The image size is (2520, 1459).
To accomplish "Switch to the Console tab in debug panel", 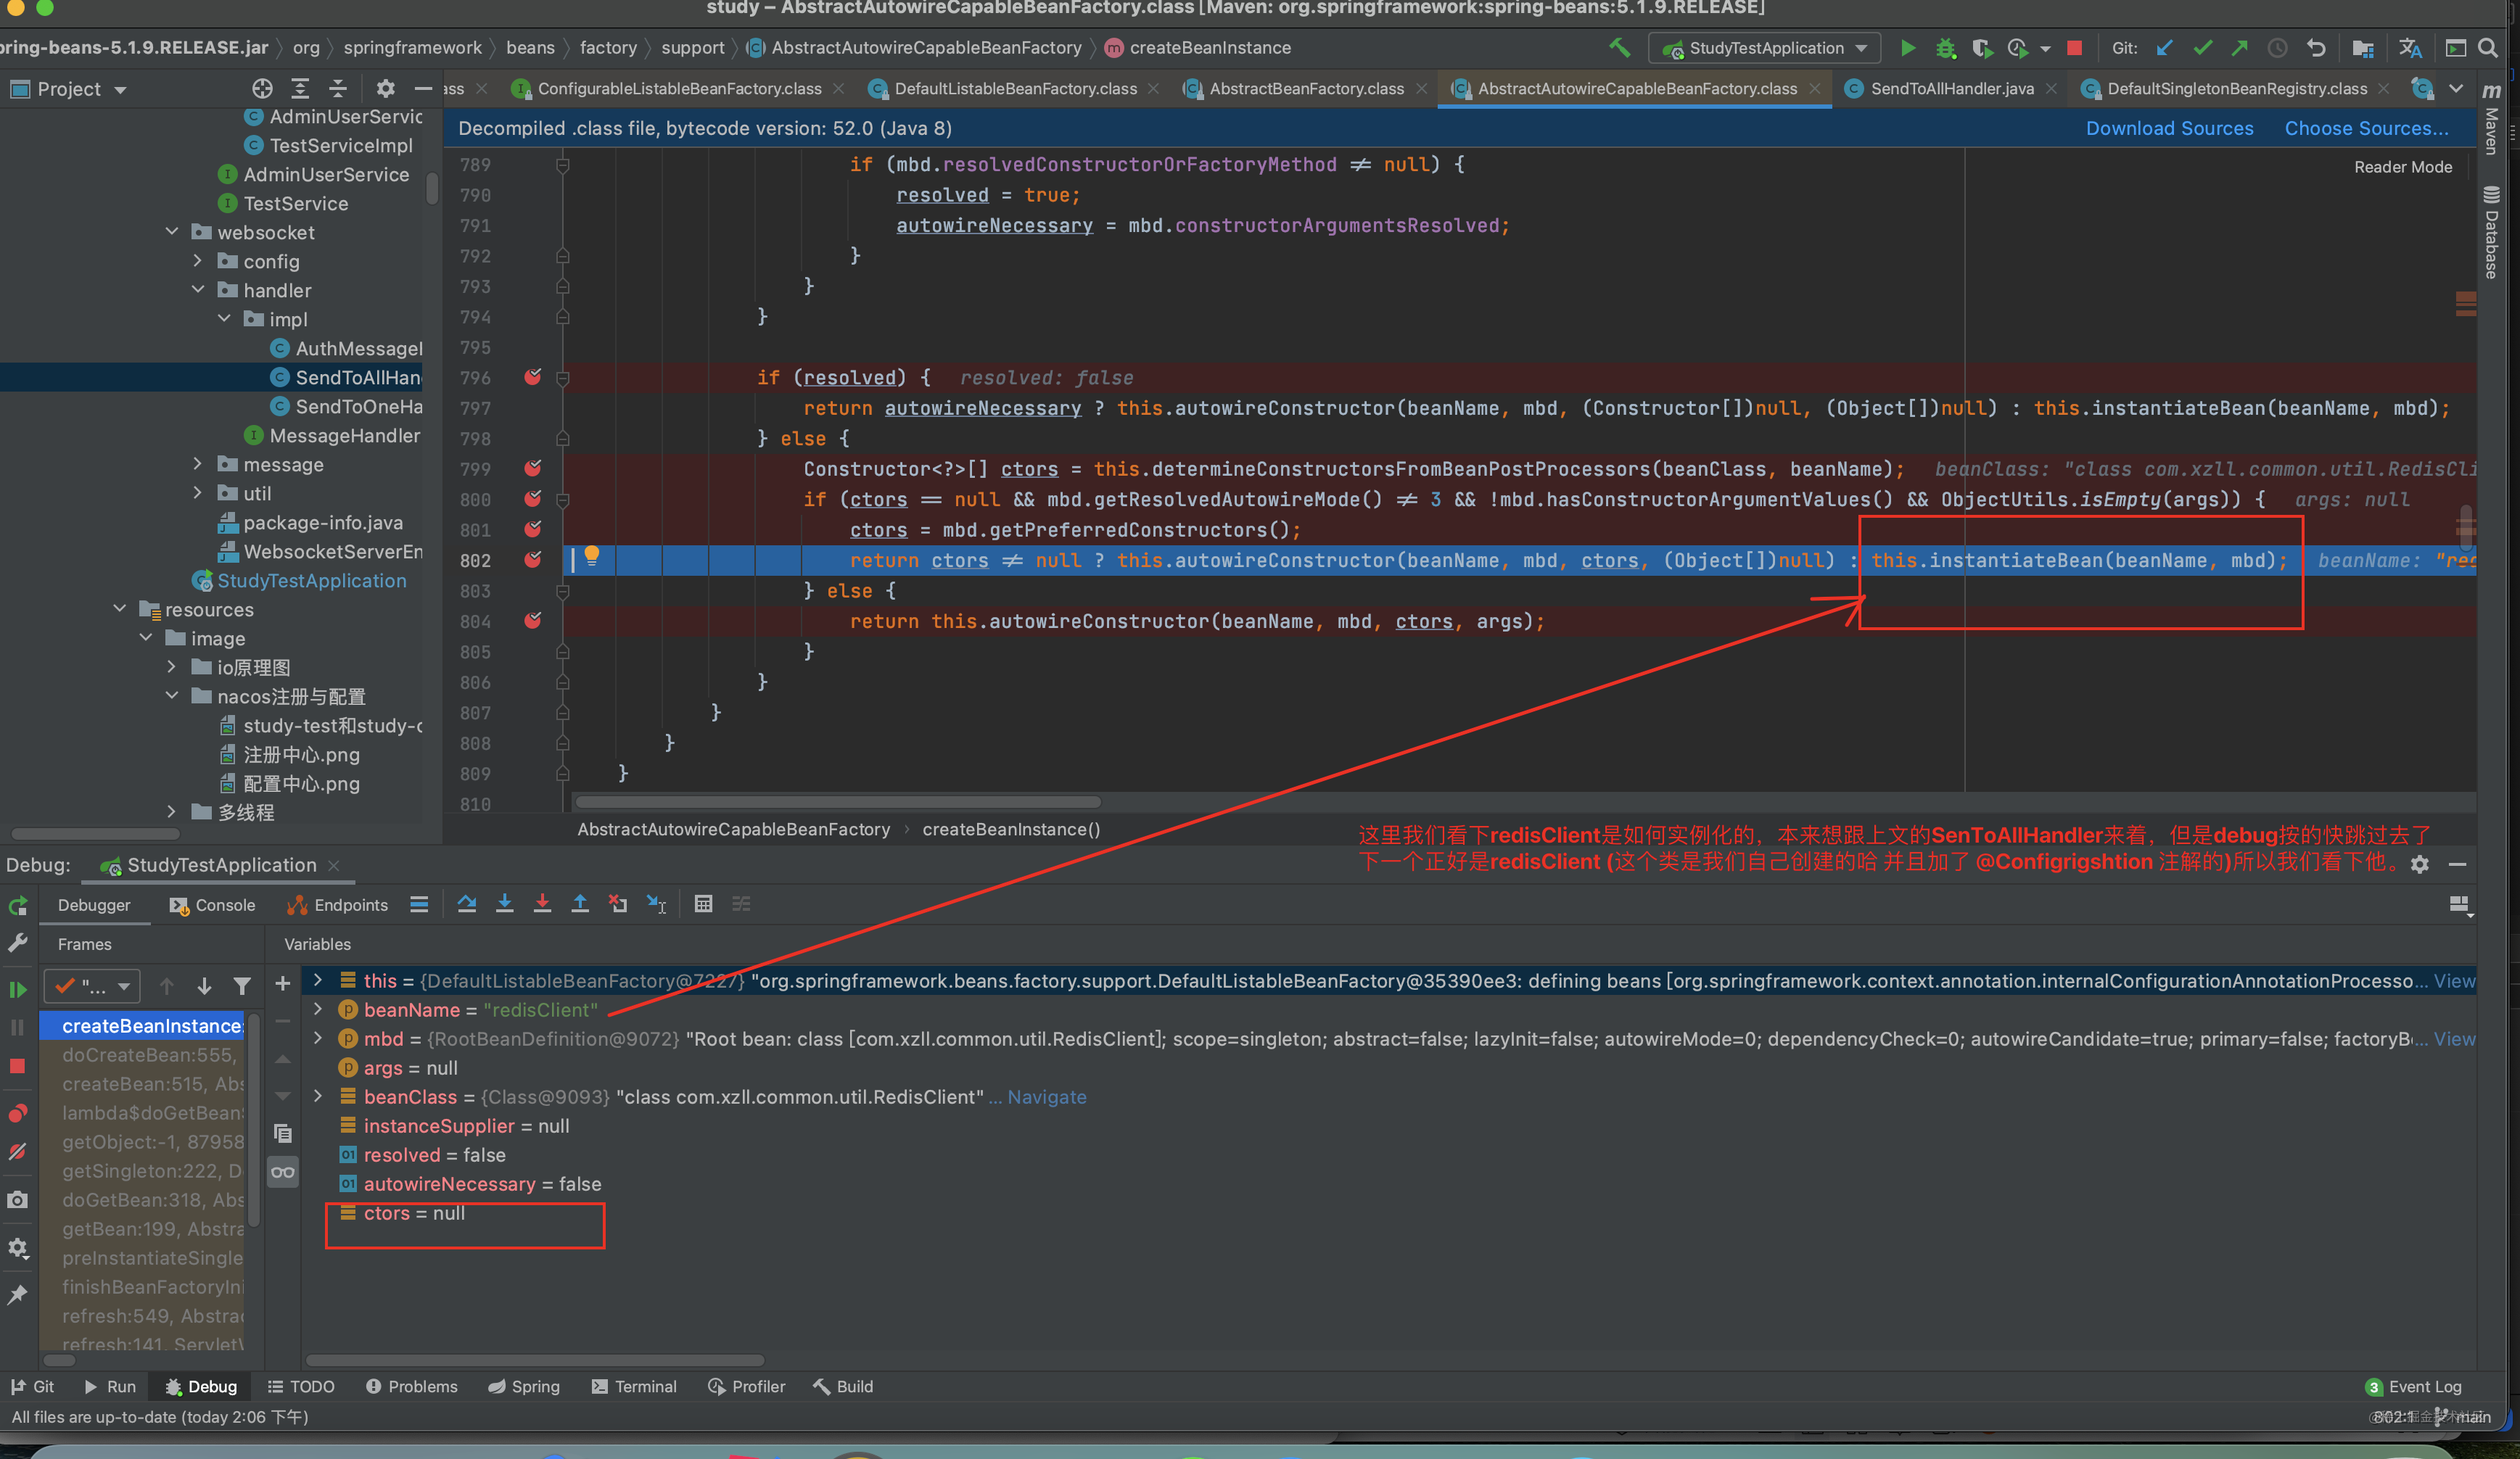I will pos(213,905).
